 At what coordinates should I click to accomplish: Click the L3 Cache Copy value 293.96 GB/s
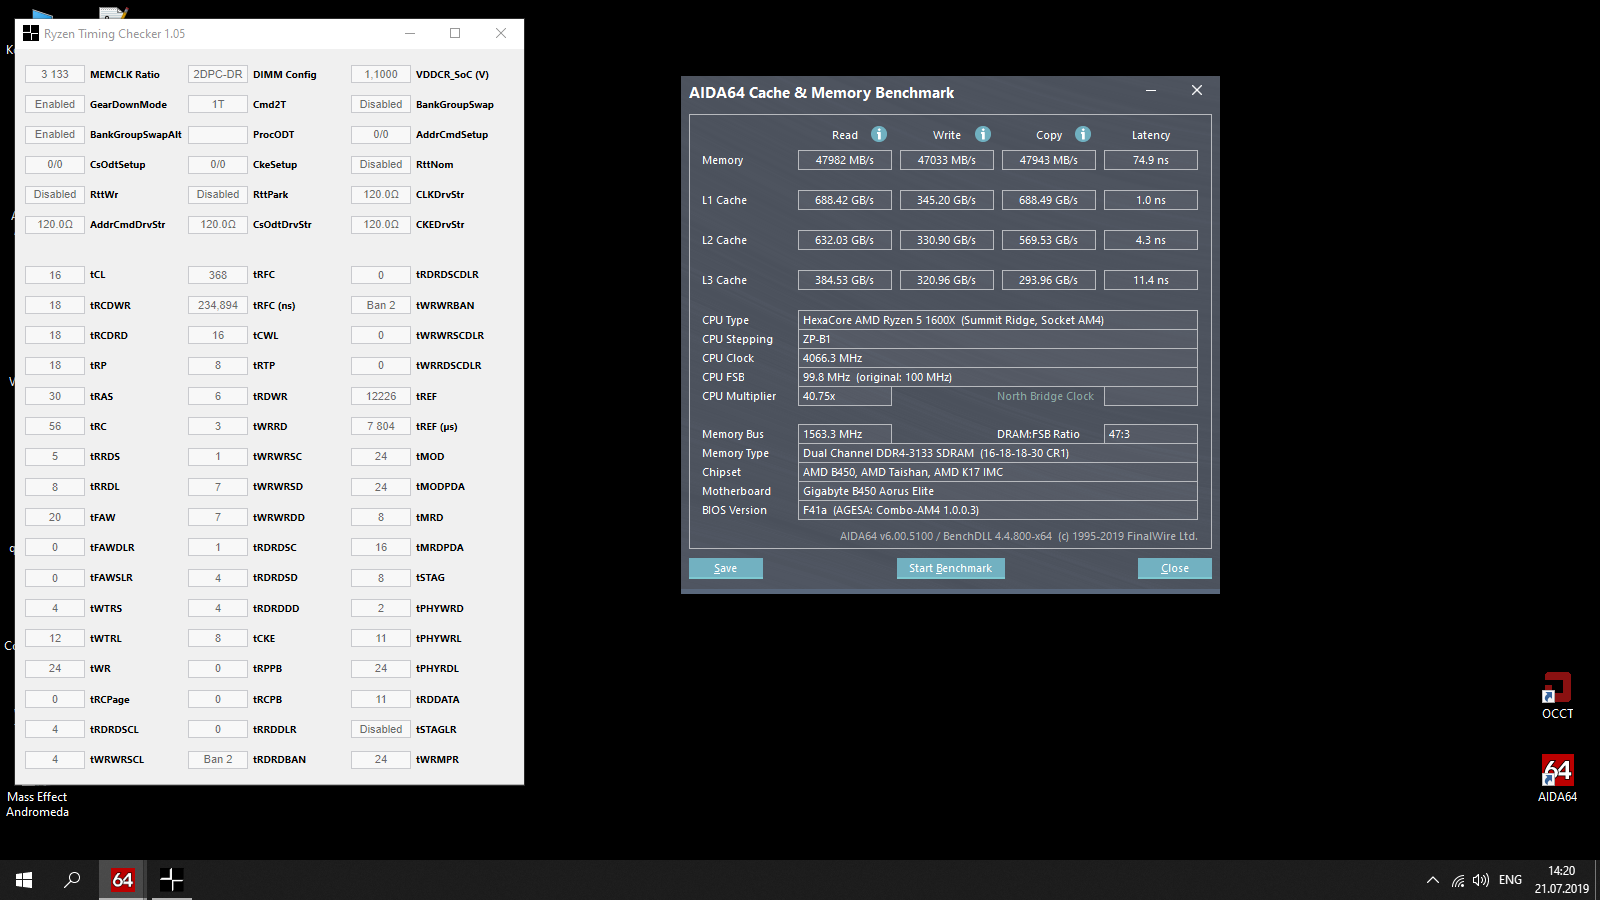tap(1049, 280)
